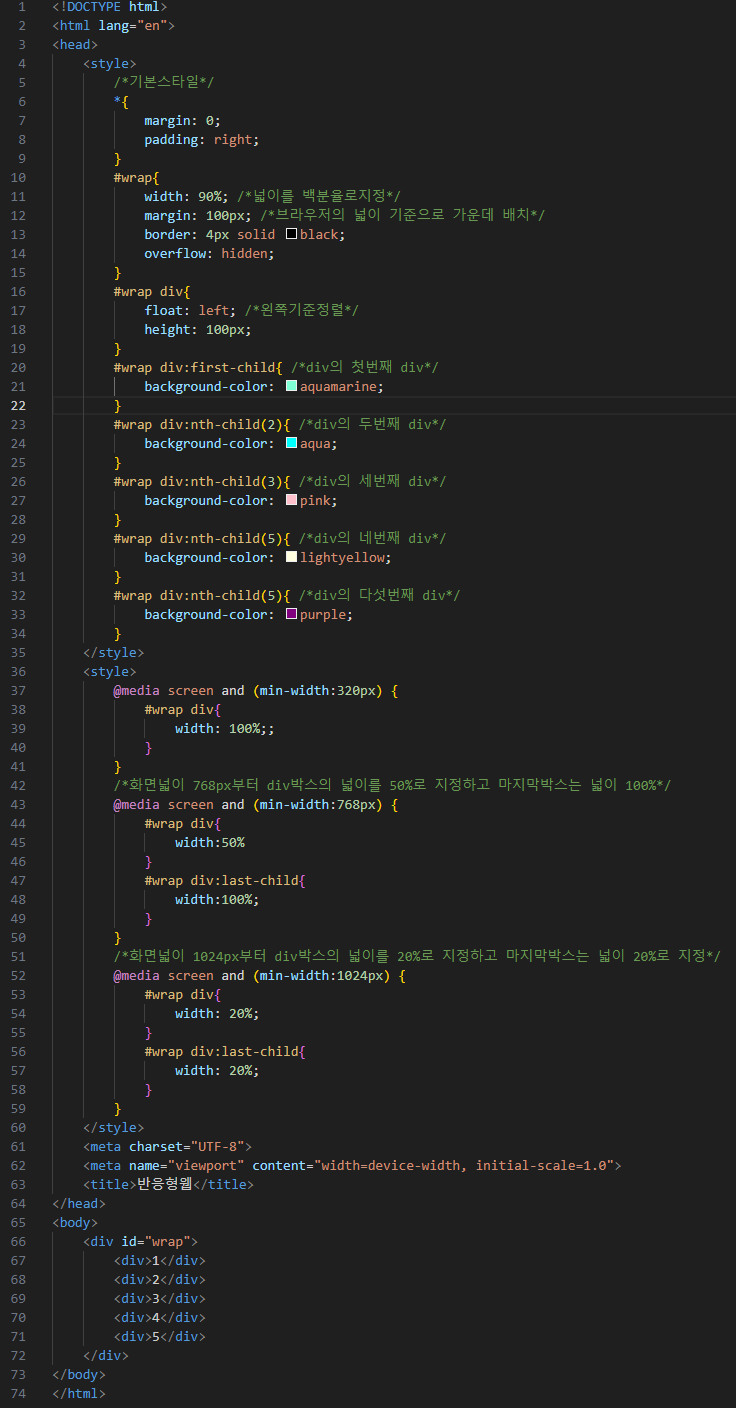The image size is (736, 1408).
Task: Click the "#wrap div:nth-child(2)" selector
Action: click(199, 424)
